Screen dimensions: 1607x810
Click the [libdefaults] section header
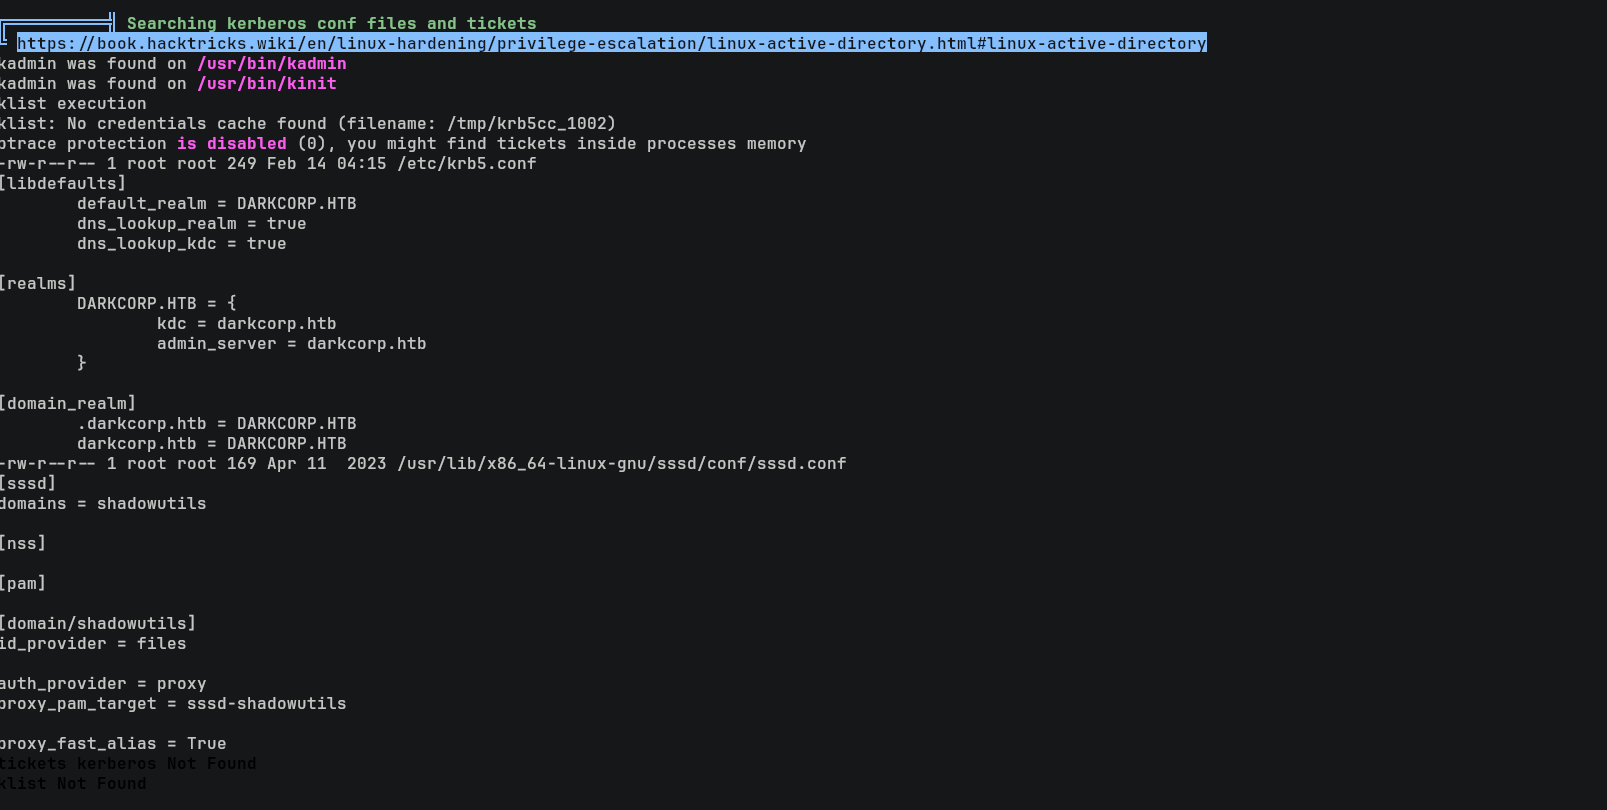click(62, 183)
